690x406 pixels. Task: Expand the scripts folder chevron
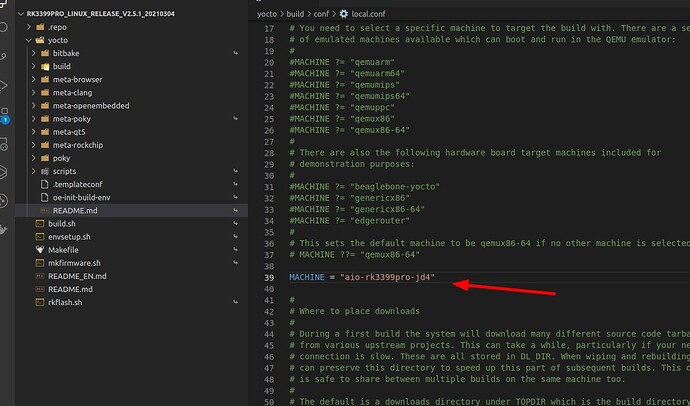pos(33,171)
